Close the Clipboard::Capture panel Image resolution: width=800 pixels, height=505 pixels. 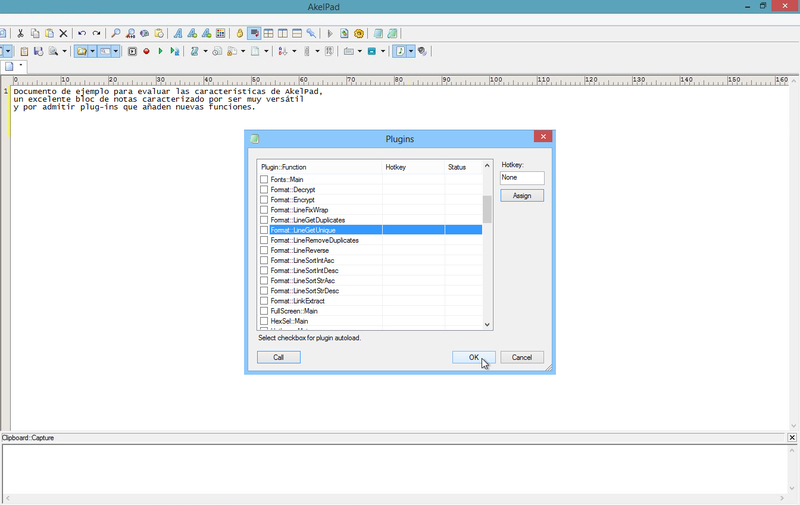coord(792,438)
